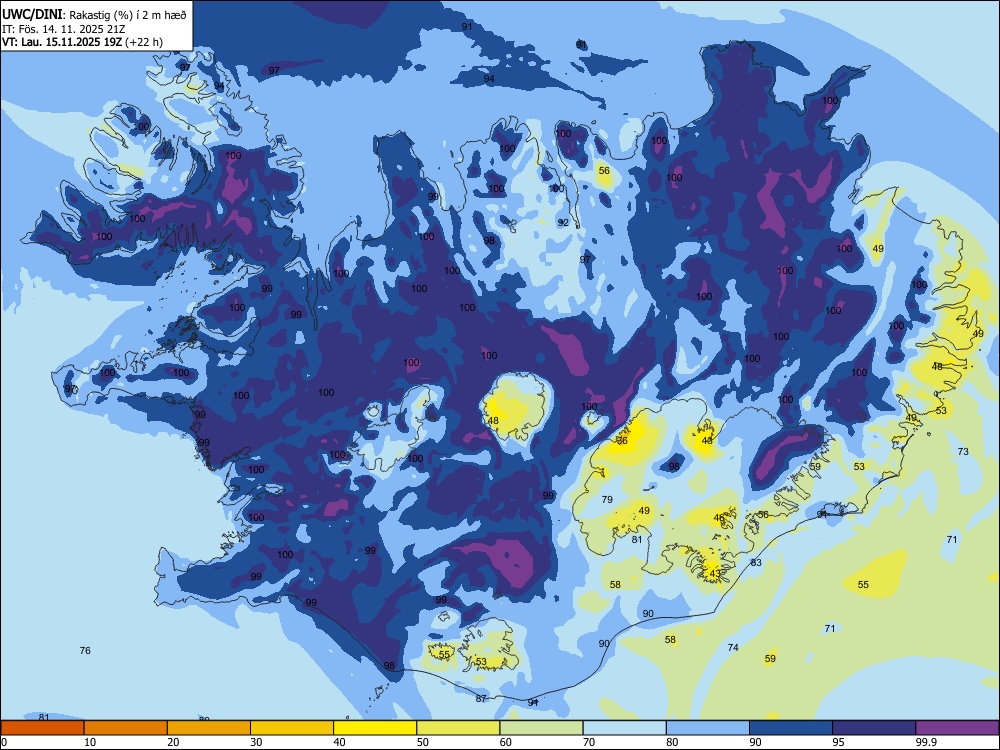Screen dimensions: 1000x750
Task: Click the legend tick label '40'
Action: [x=339, y=742]
